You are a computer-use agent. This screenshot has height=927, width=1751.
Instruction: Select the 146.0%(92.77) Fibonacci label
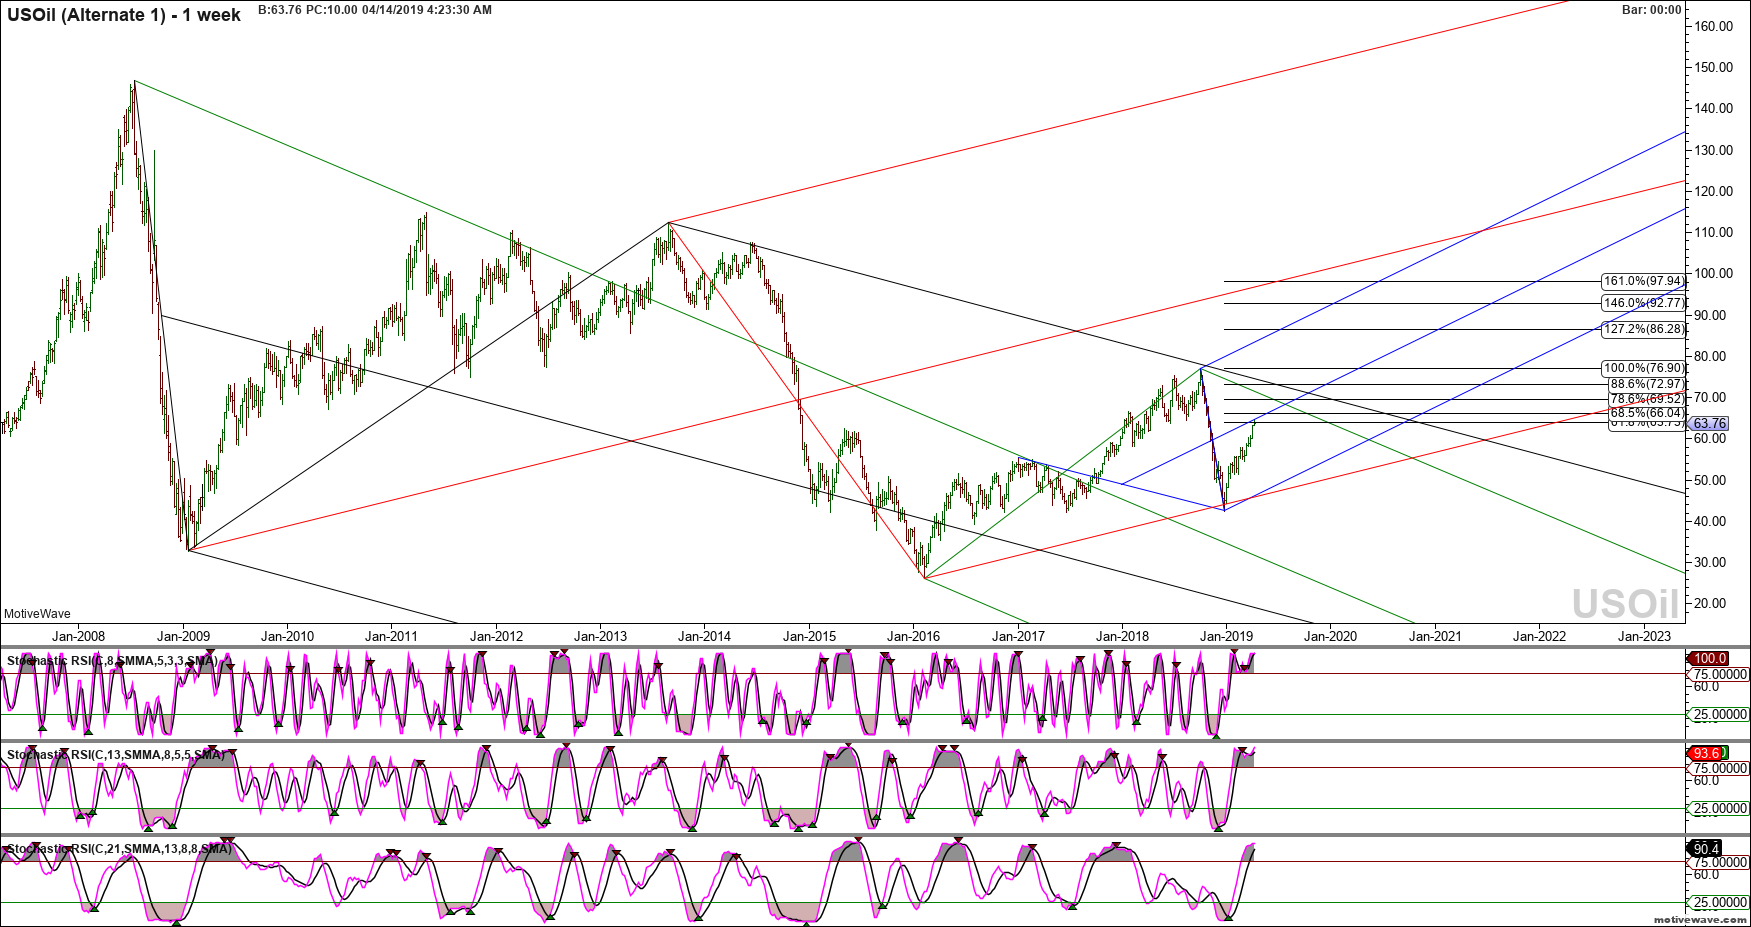pyautogui.click(x=1643, y=303)
